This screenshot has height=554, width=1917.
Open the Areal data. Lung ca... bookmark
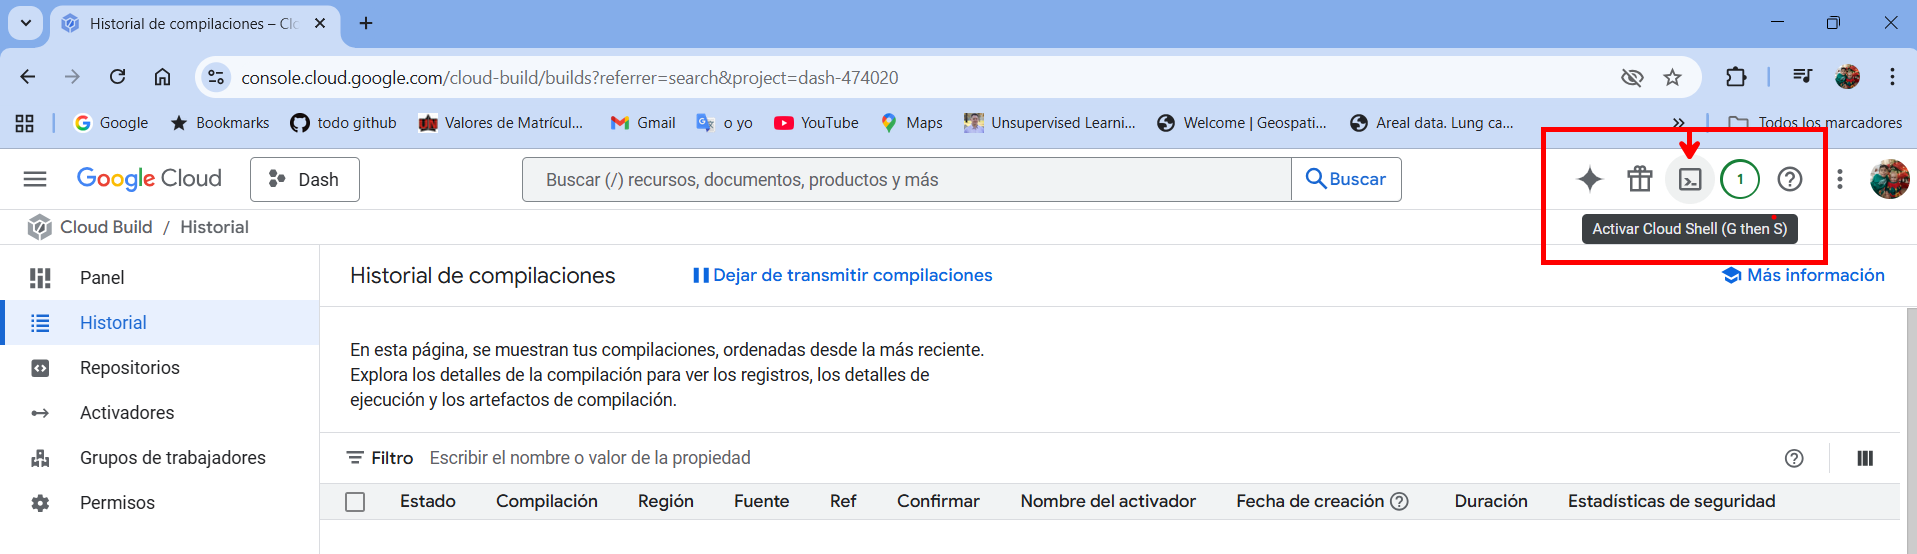1432,123
